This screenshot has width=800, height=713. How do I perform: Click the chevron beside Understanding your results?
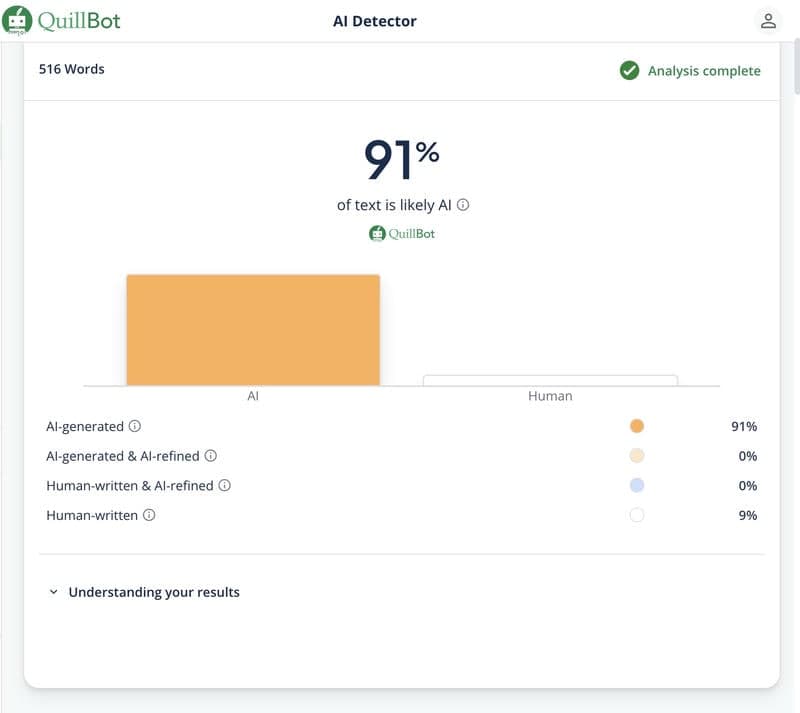click(x=54, y=592)
